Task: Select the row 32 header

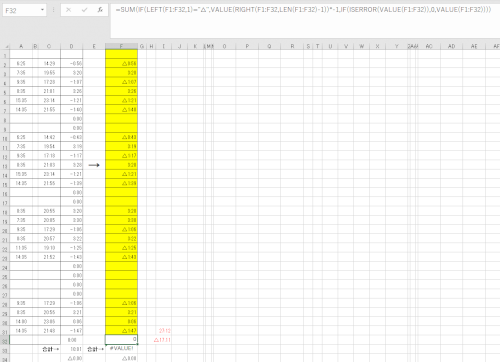Action: tap(5, 341)
